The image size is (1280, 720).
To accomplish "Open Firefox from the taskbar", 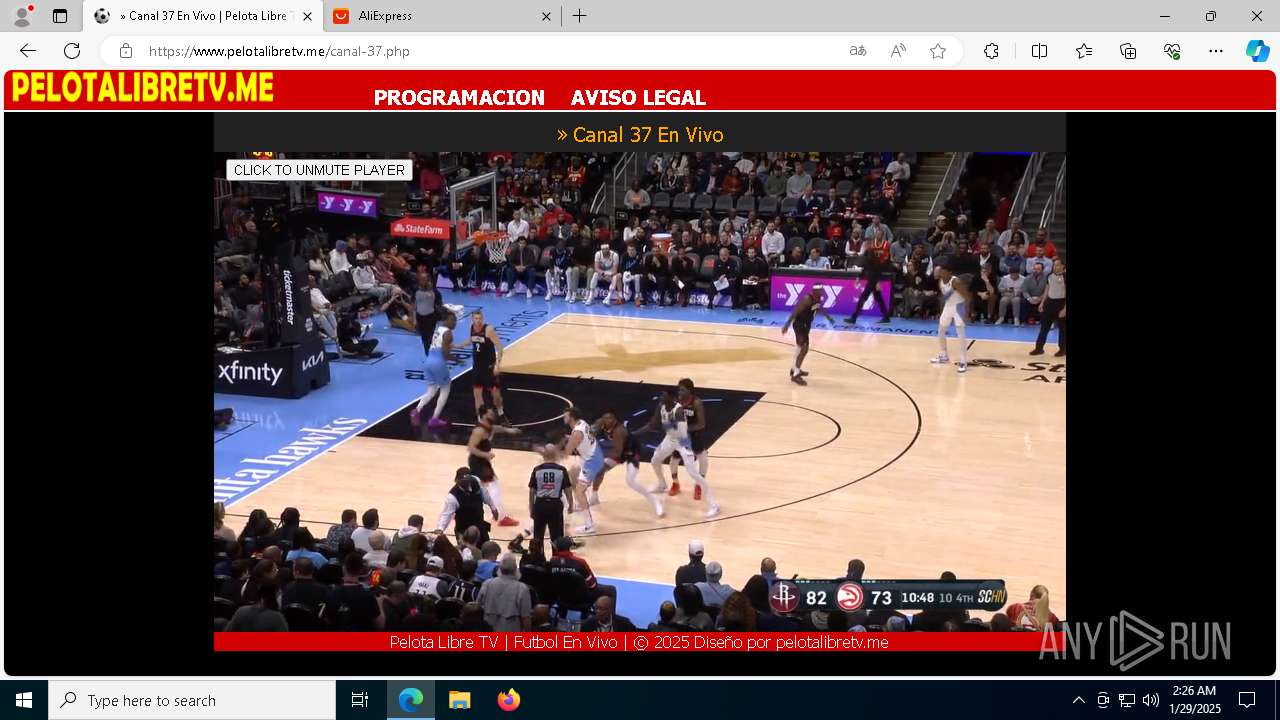I will [508, 700].
